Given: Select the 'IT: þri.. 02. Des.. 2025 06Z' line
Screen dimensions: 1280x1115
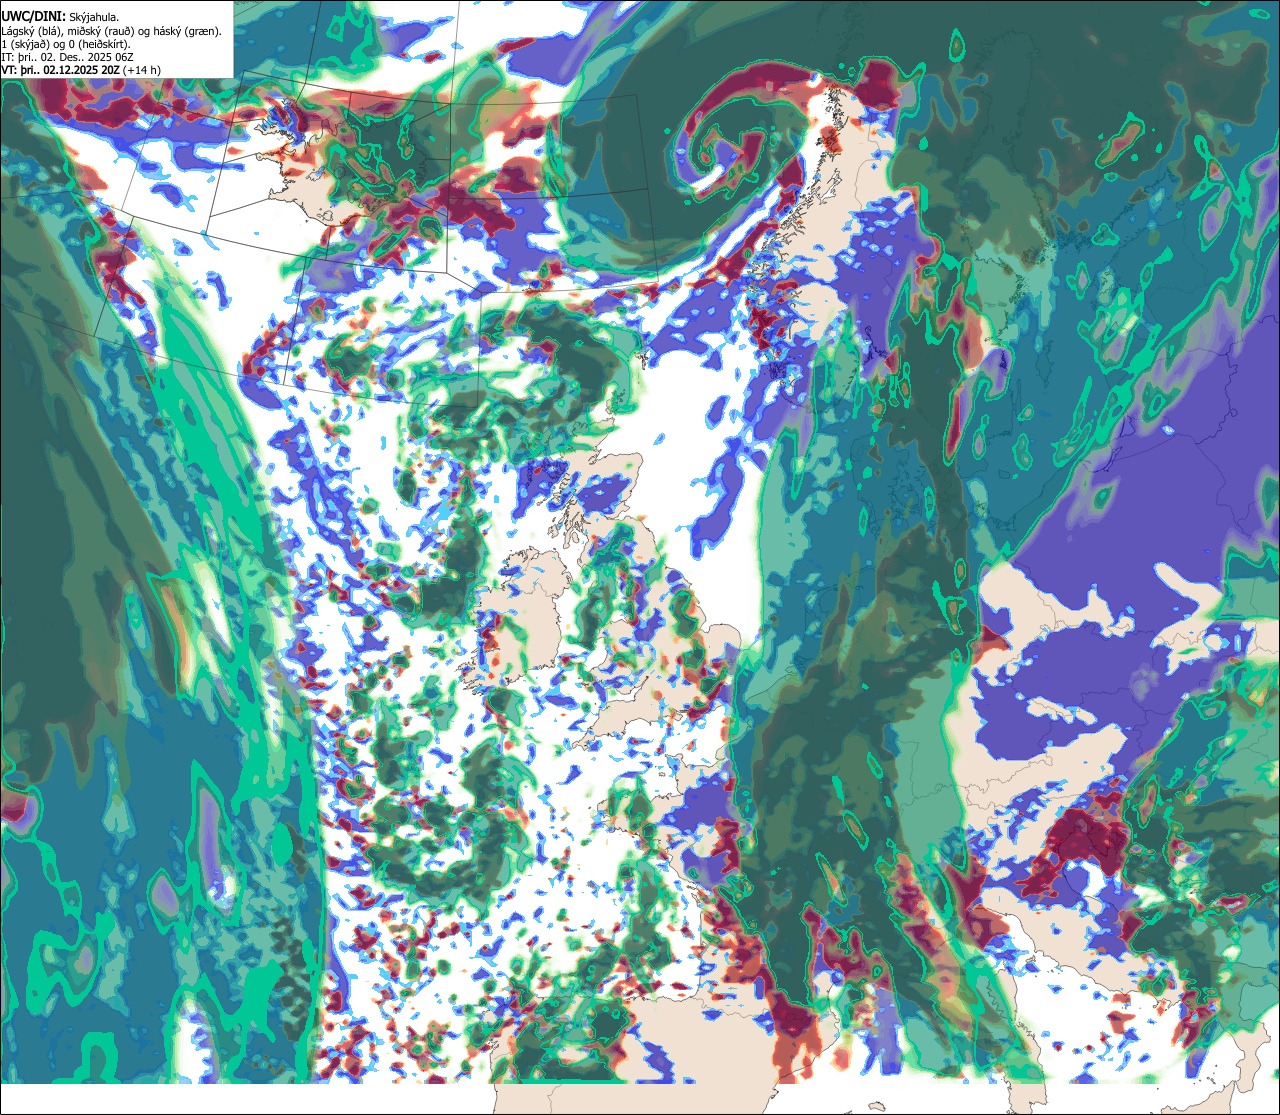Looking at the screenshot, I should 68,57.
